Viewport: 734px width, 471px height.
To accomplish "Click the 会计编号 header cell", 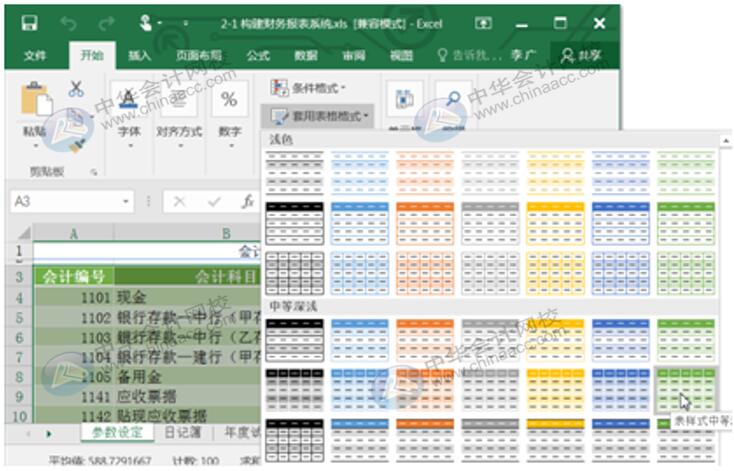I will [73, 277].
